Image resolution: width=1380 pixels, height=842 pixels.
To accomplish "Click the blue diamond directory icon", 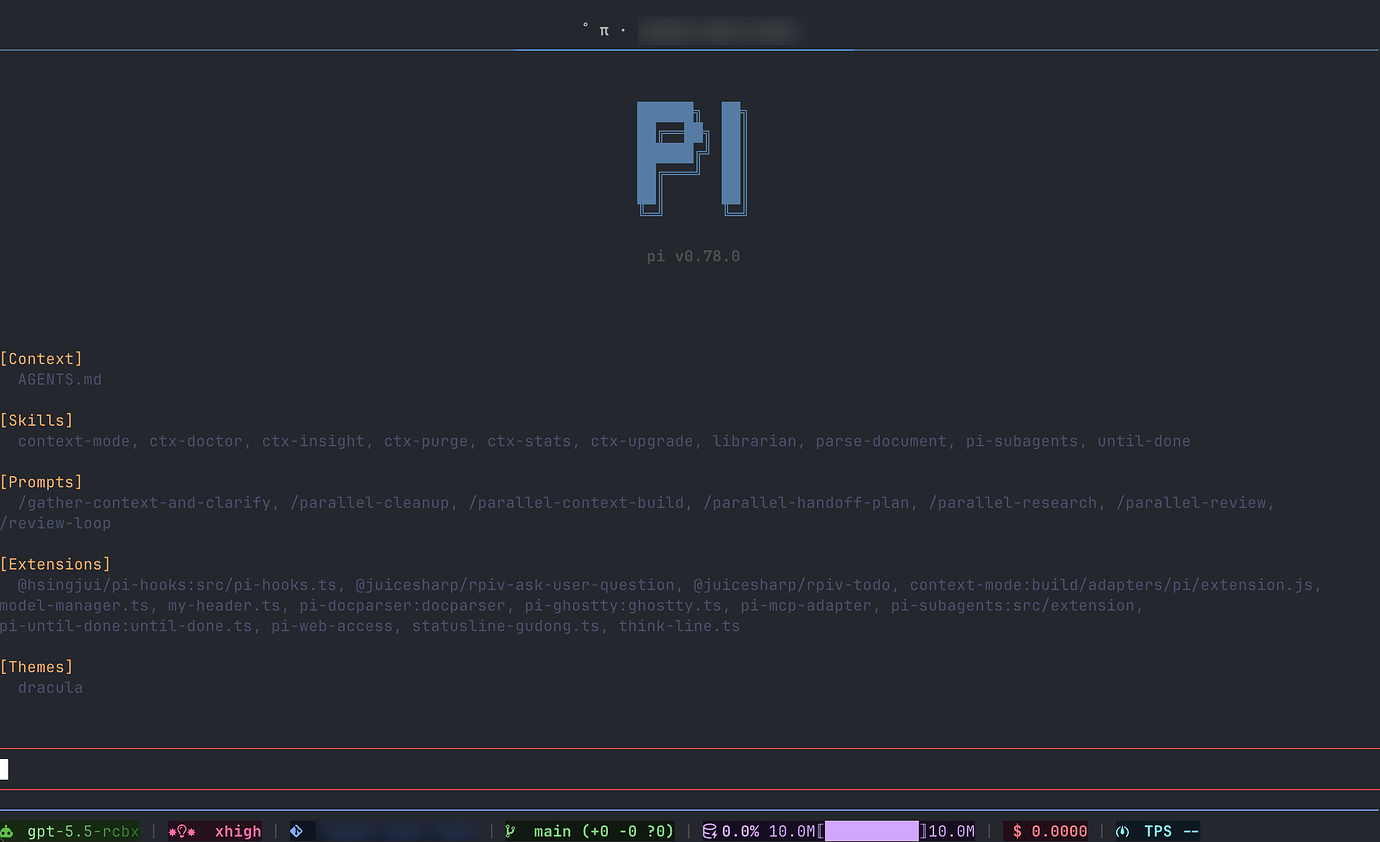I will (296, 831).
